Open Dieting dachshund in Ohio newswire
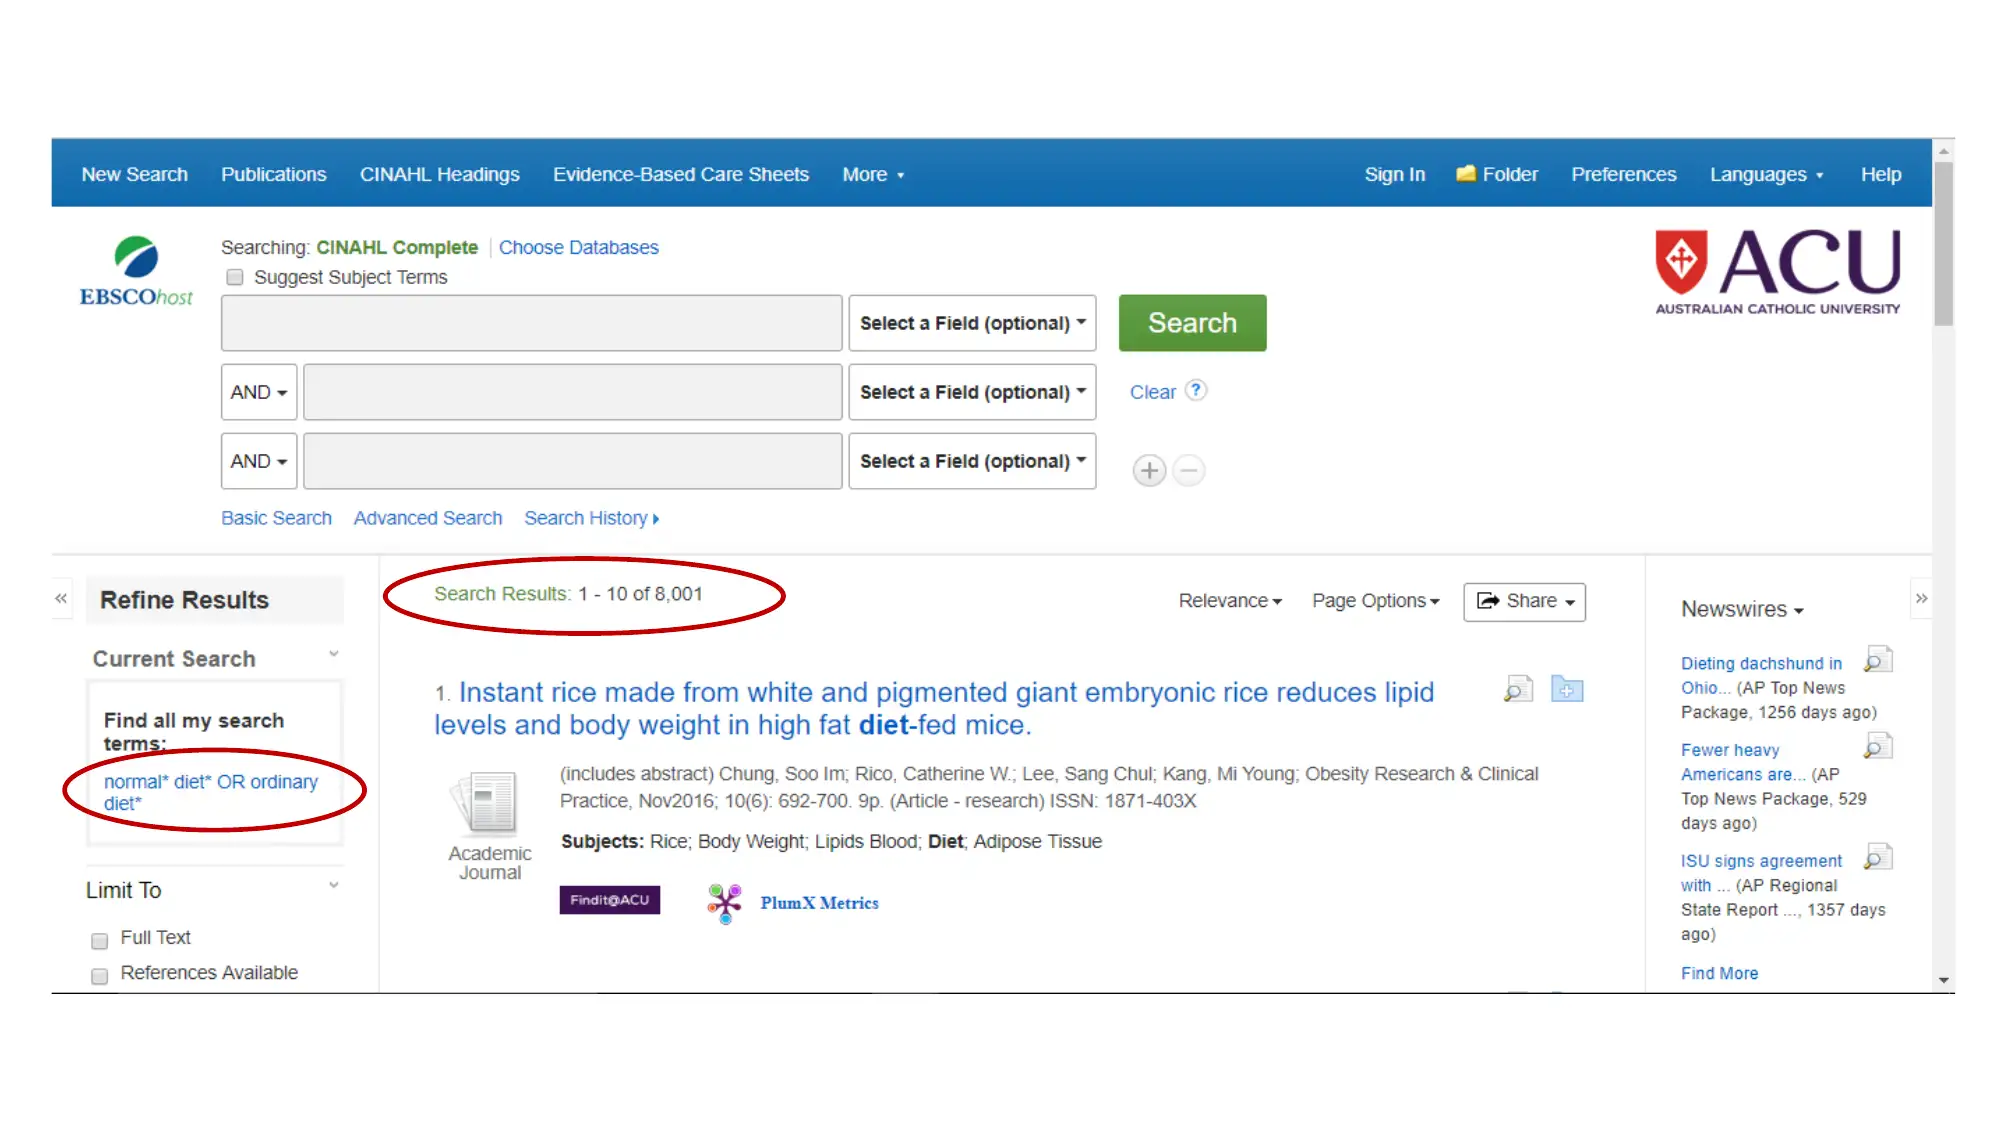The image size is (2001, 1125). point(1761,675)
